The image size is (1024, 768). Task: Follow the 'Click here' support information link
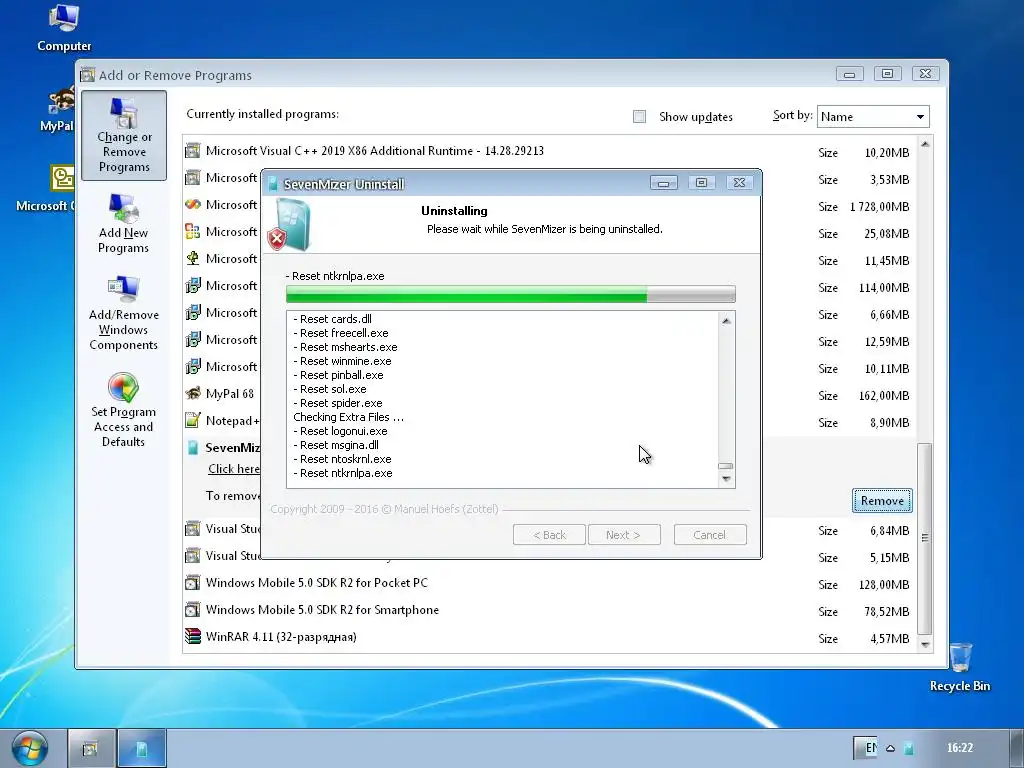coord(234,469)
